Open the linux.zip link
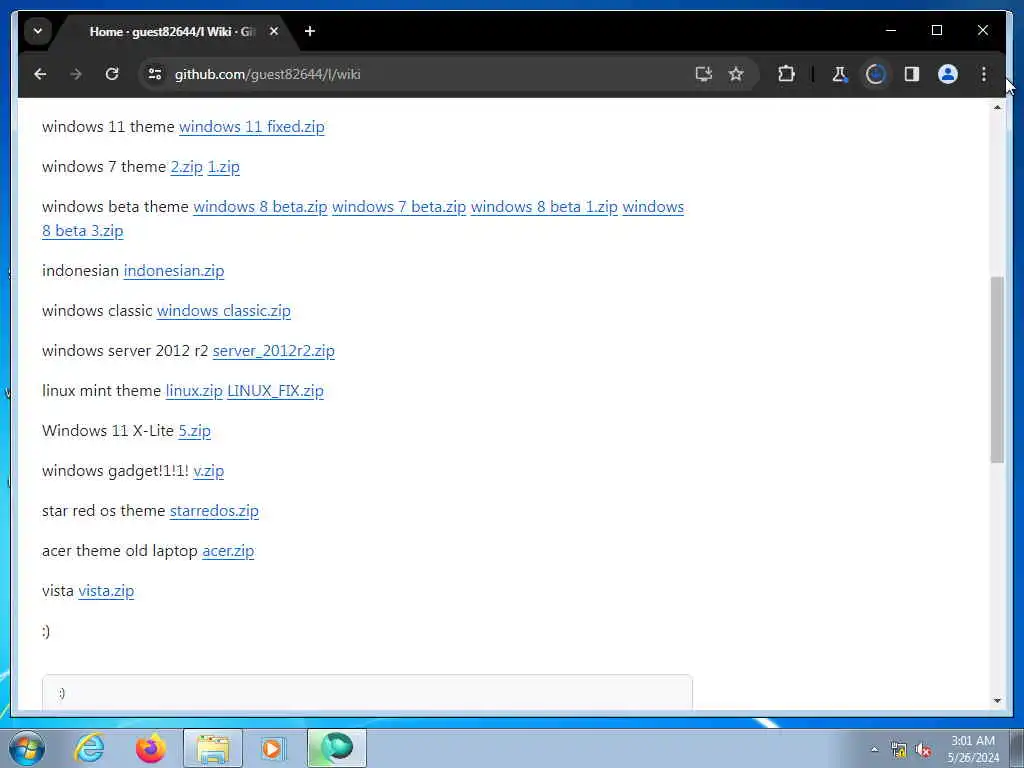Screen dimensions: 1024x768 click(194, 391)
